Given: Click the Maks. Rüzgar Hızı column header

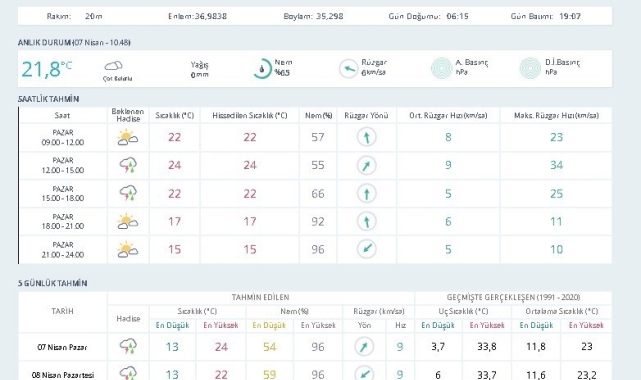Looking at the screenshot, I should click(556, 116).
